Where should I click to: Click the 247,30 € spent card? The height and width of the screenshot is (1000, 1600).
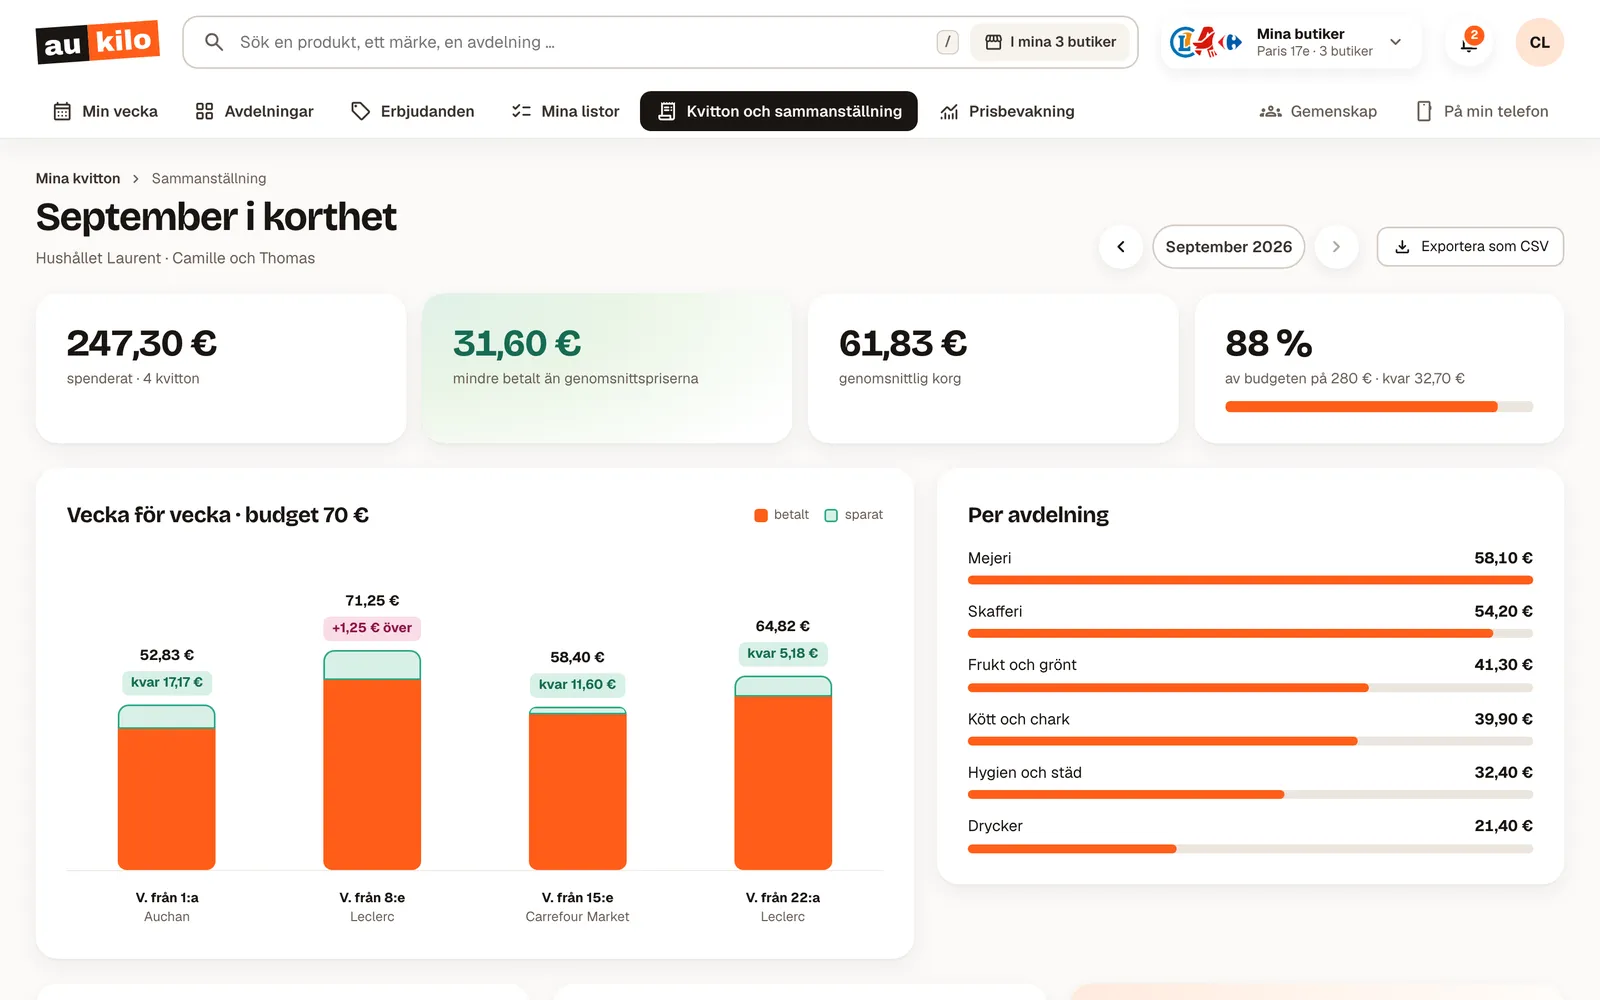click(221, 368)
